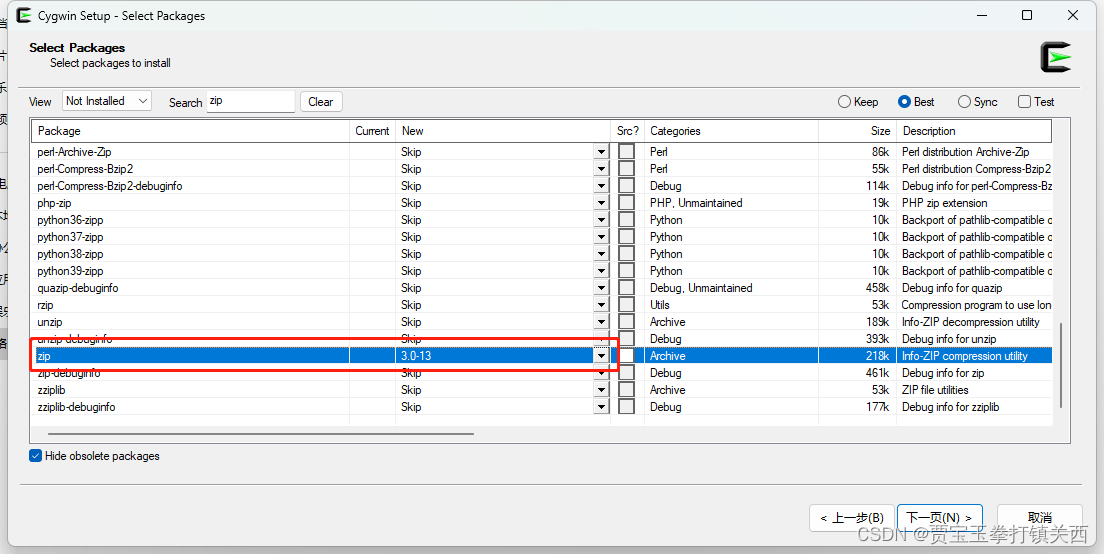The image size is (1104, 554).
Task: Open version dropdown for zziplib-debuginfo
Action: click(x=601, y=407)
